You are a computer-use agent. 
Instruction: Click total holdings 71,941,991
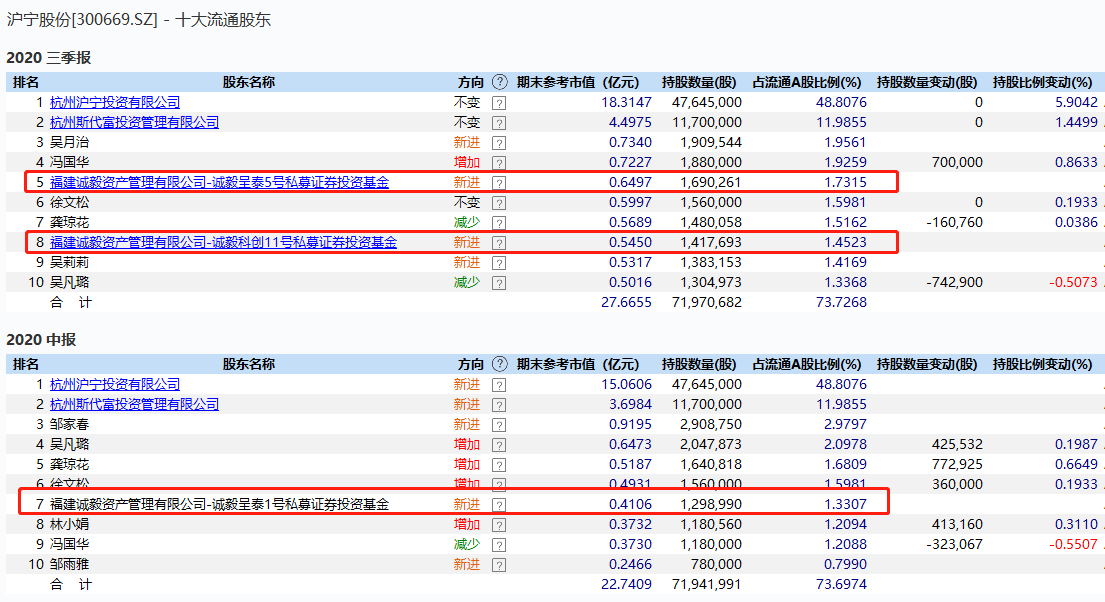[707, 584]
